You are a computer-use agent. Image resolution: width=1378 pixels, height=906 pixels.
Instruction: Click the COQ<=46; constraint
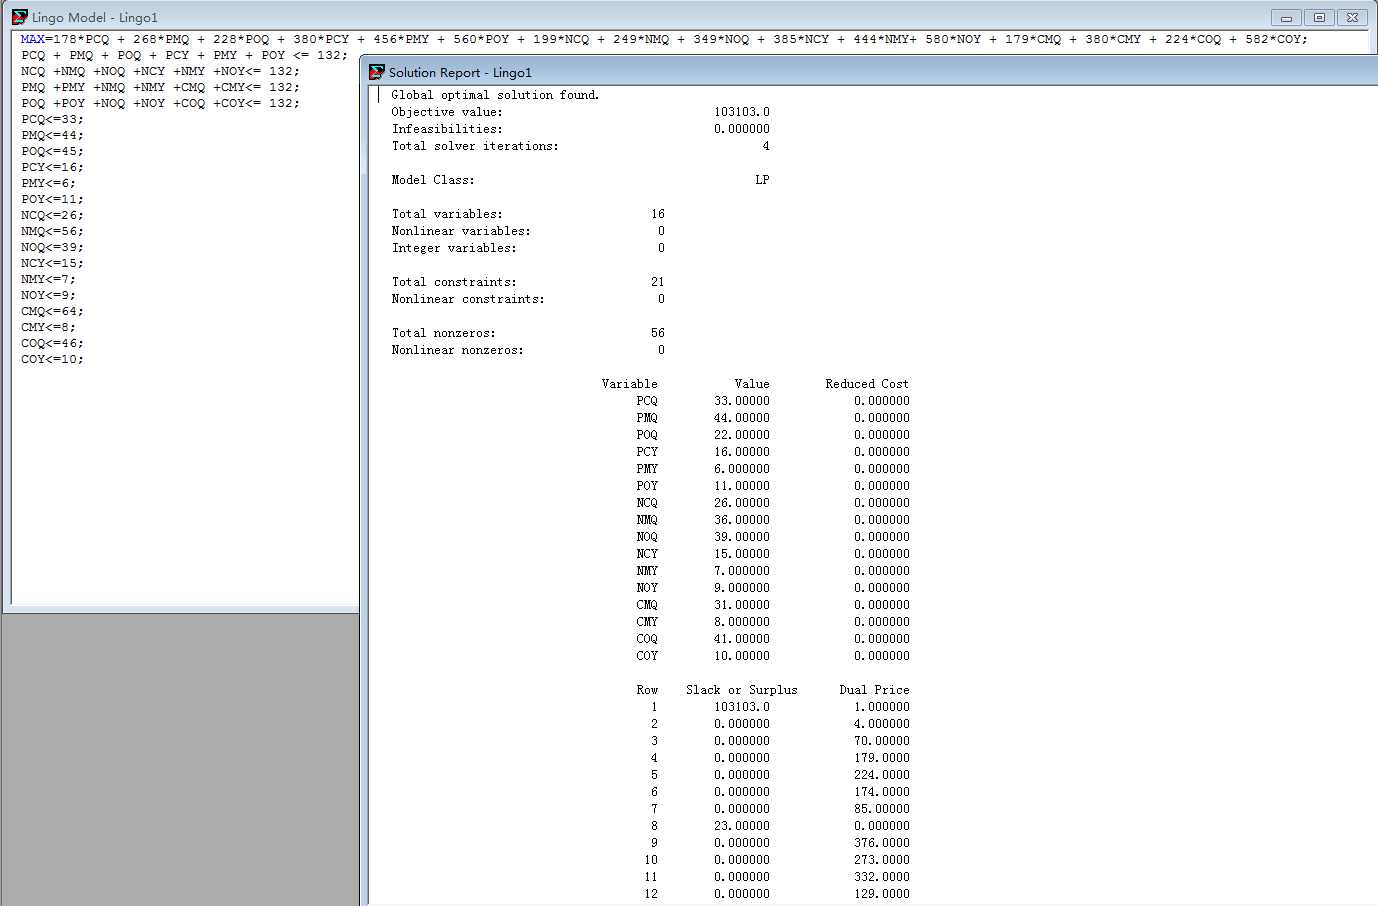coord(52,343)
